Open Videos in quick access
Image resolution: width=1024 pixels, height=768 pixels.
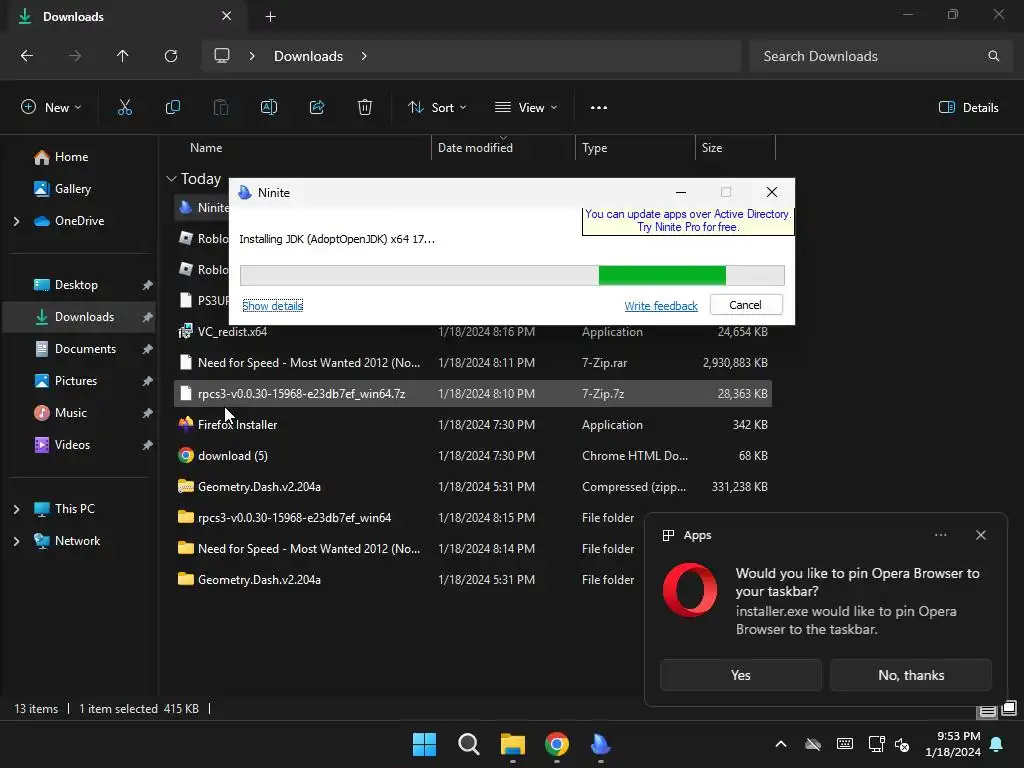click(x=72, y=445)
